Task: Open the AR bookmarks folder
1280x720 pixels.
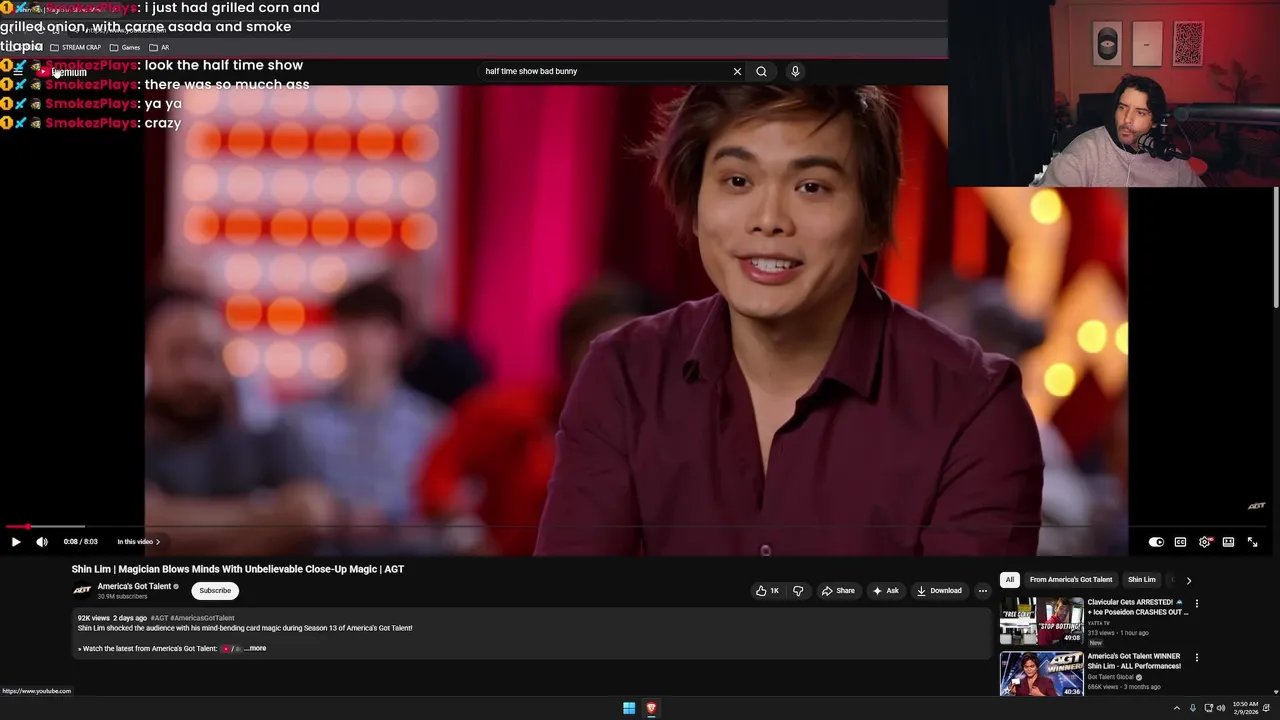Action: [159, 47]
